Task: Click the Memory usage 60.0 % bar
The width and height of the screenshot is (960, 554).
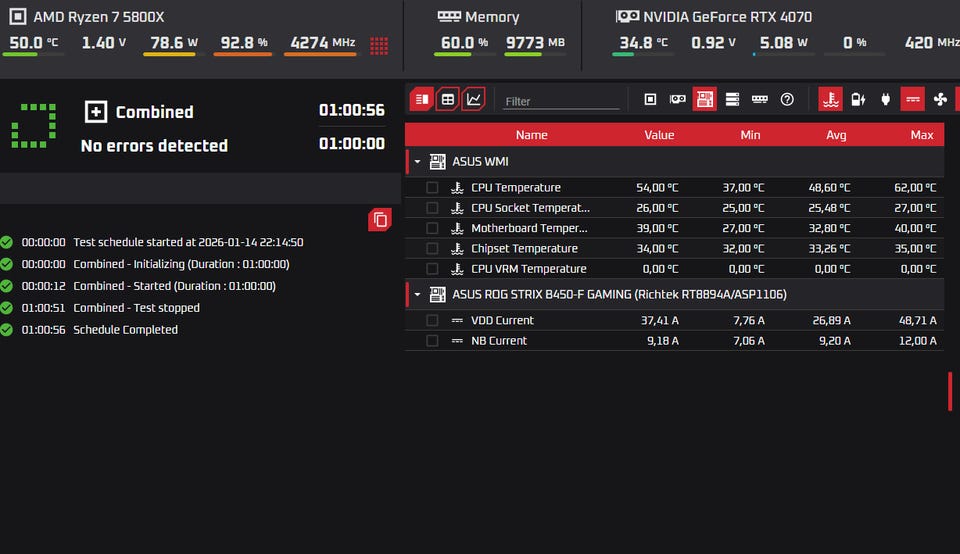Action: (x=464, y=54)
